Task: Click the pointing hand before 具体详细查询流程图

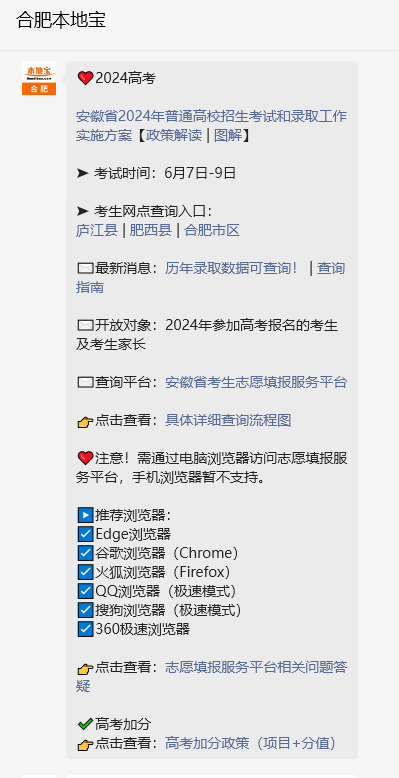Action: pos(85,422)
